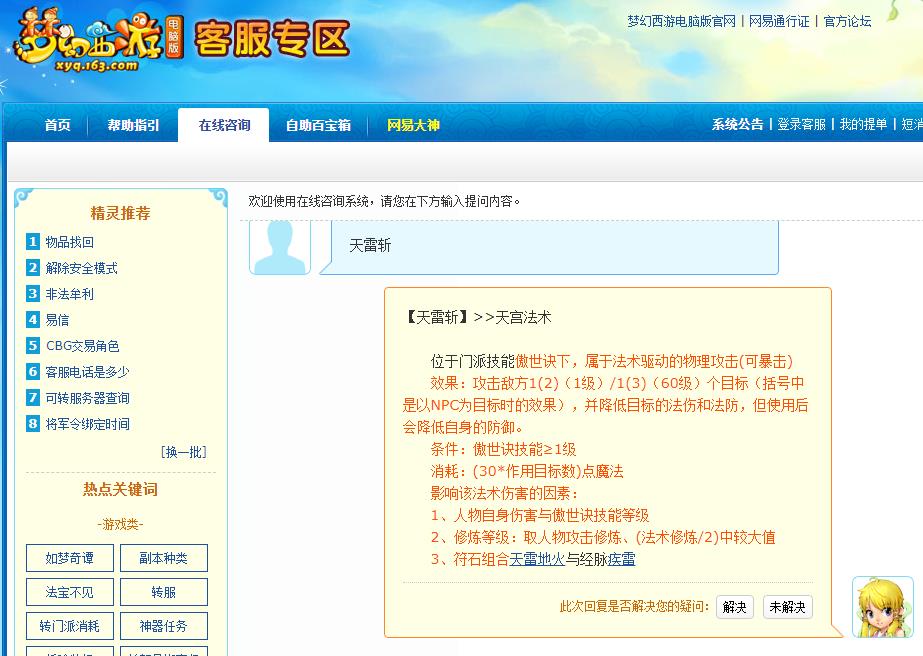Image resolution: width=923 pixels, height=656 pixels.
Task: Go to the 首页 tab
Action: pos(57,125)
